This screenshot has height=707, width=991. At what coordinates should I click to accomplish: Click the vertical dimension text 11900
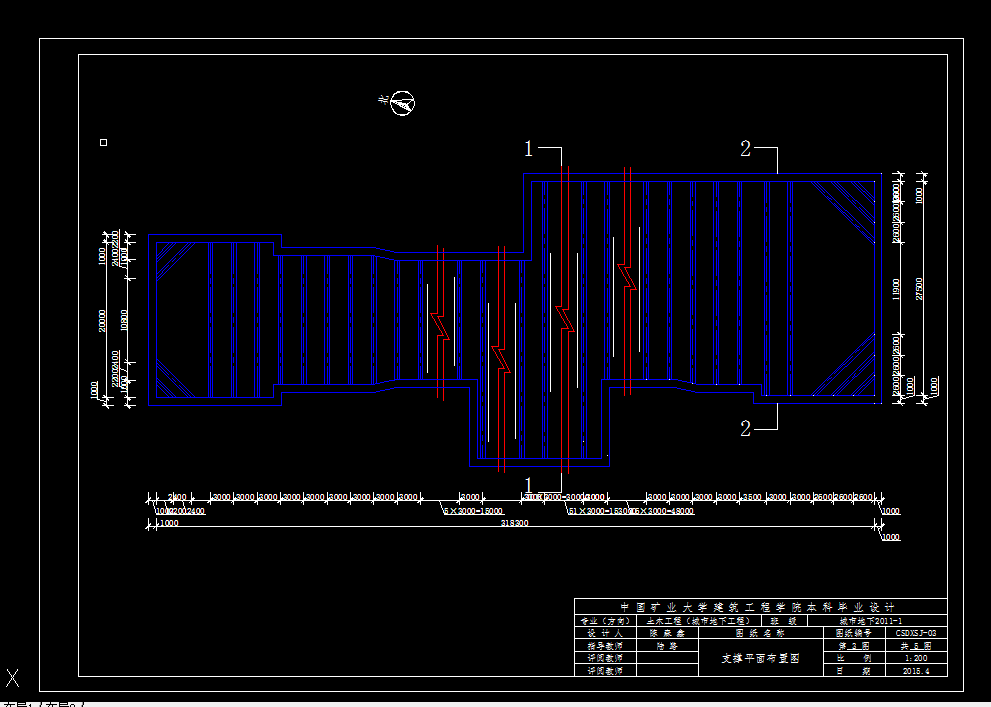point(896,289)
